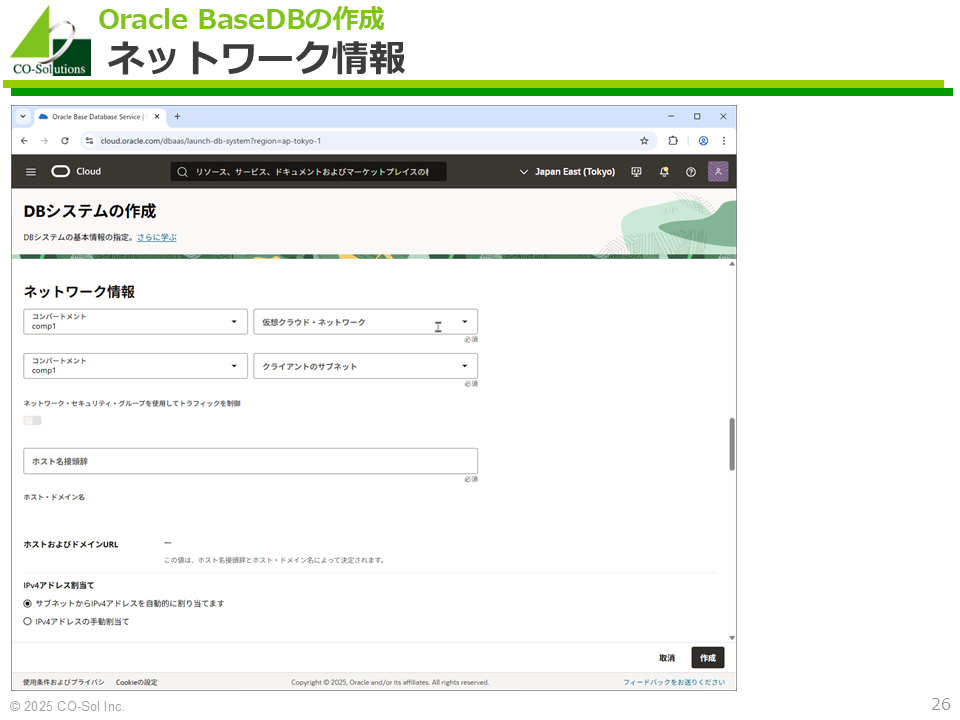Click the ネットワーク情報 section heading
The width and height of the screenshot is (960, 720).
(x=79, y=292)
